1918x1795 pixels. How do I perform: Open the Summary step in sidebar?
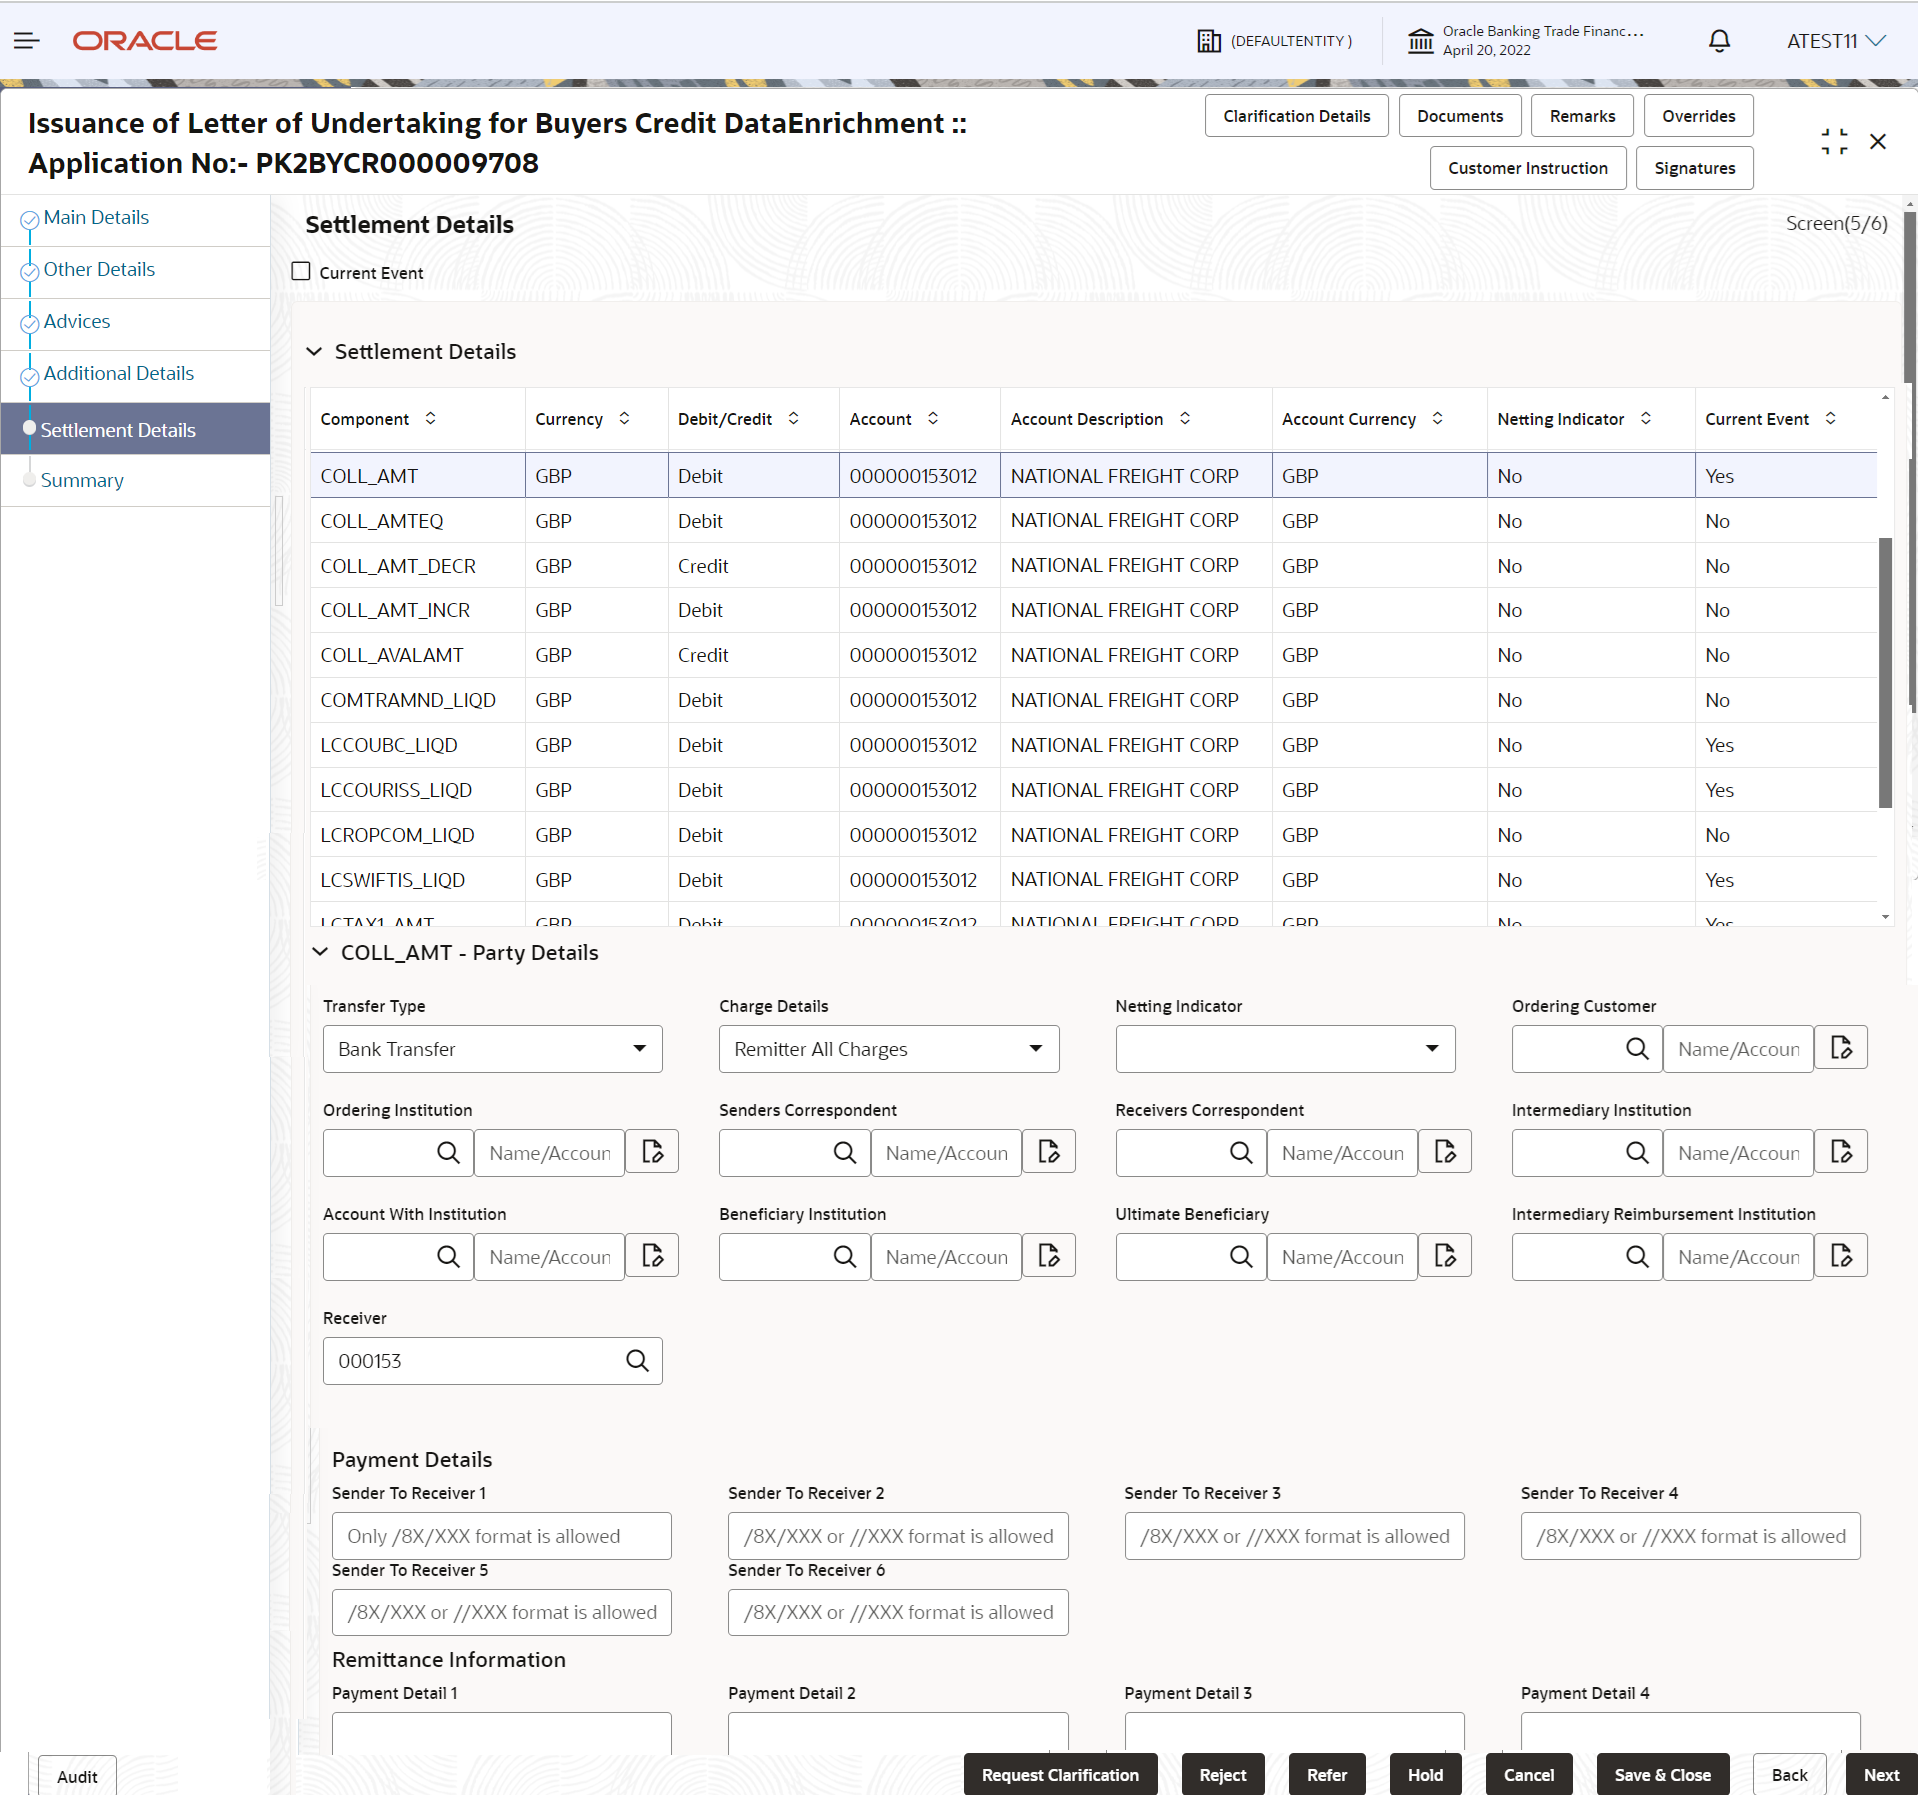(x=82, y=480)
